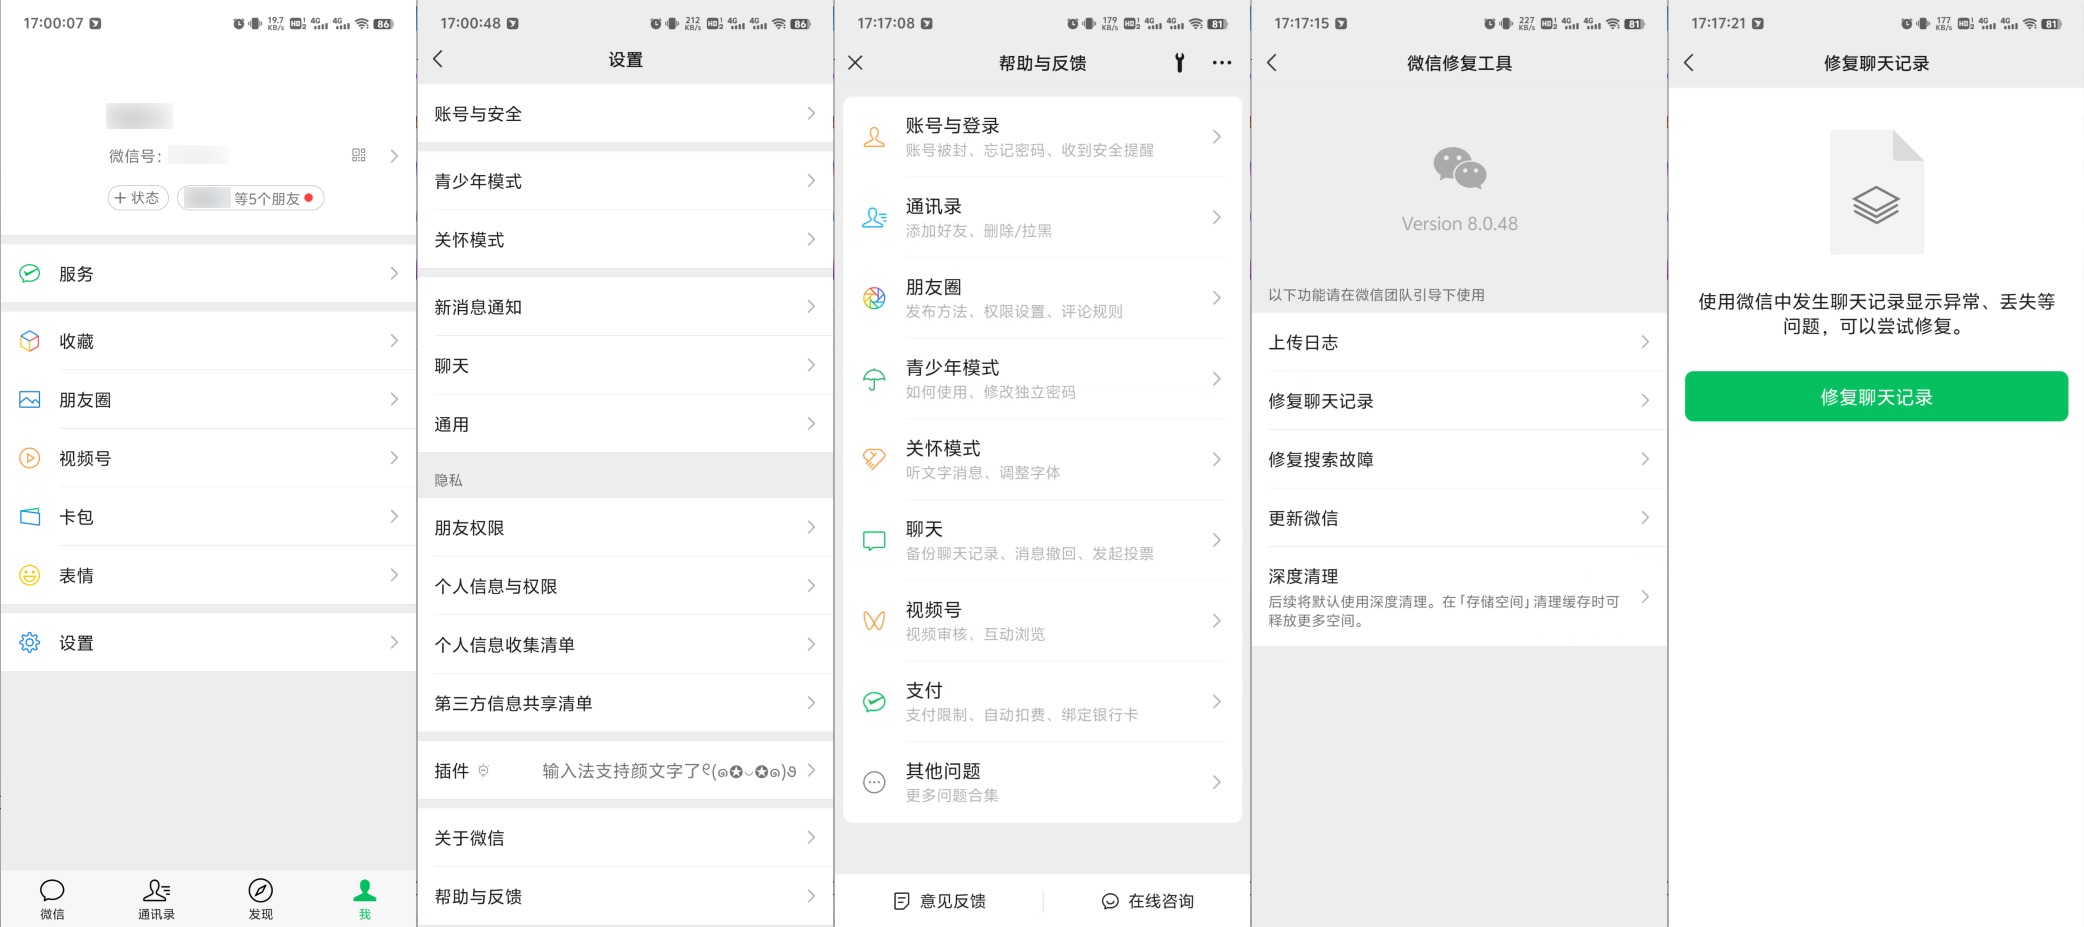Tap the 视频号 butterfly icon in help list
This screenshot has height=927, width=2084.
pyautogui.click(x=874, y=621)
